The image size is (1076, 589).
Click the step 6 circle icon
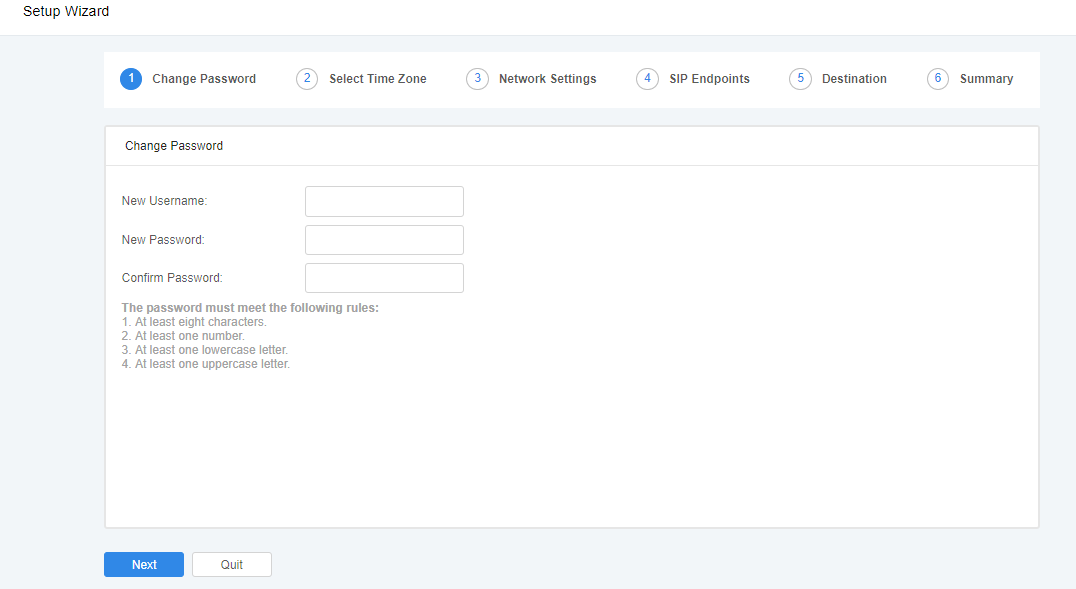[x=938, y=79]
